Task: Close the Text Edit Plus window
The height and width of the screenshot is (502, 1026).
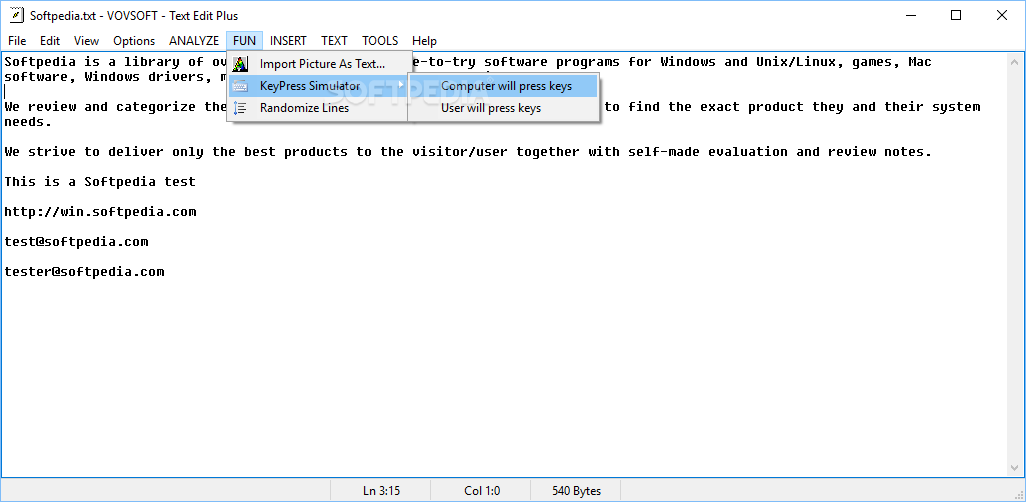Action: click(x=1001, y=16)
